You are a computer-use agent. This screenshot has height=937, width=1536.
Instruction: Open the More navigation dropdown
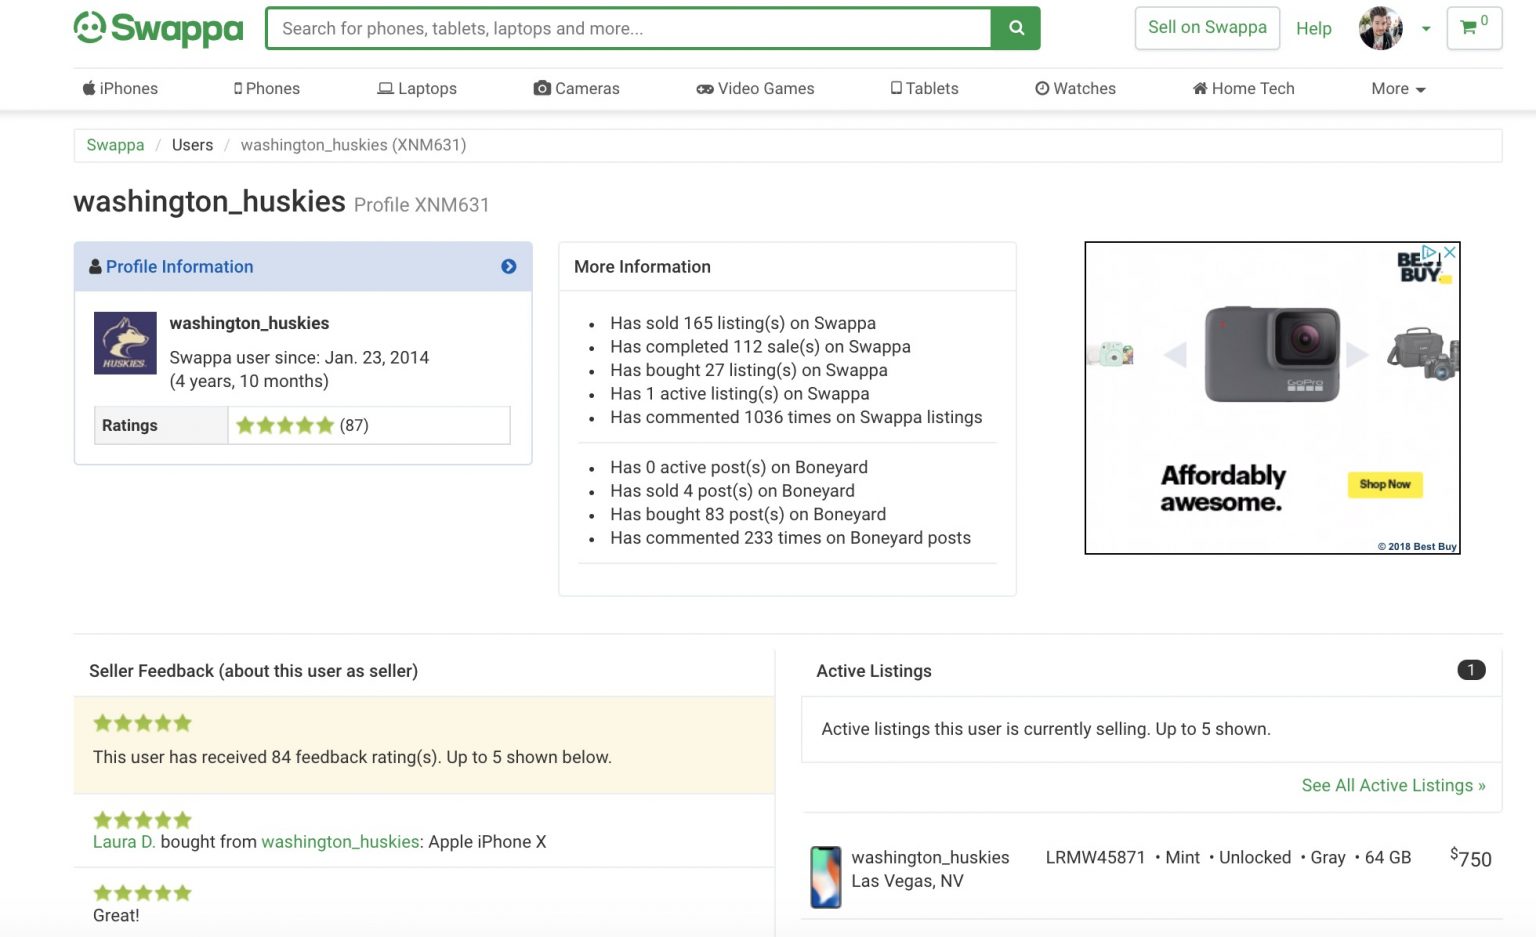coord(1397,88)
